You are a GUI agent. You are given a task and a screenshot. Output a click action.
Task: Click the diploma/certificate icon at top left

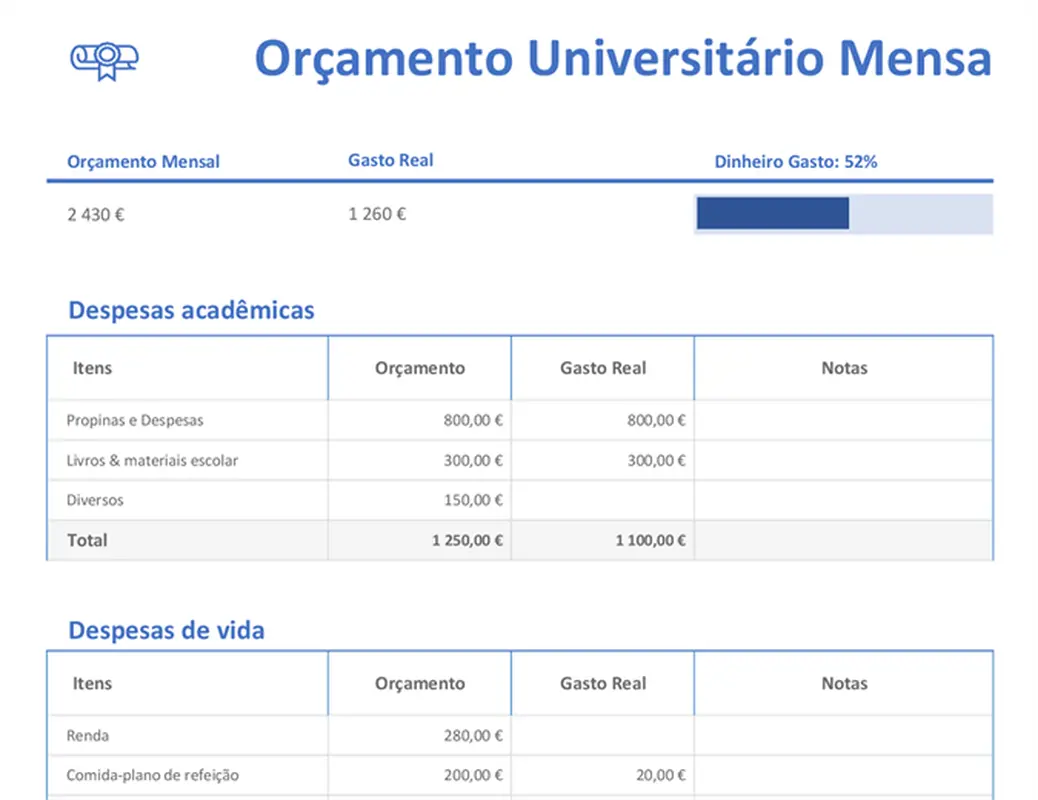[x=103, y=60]
